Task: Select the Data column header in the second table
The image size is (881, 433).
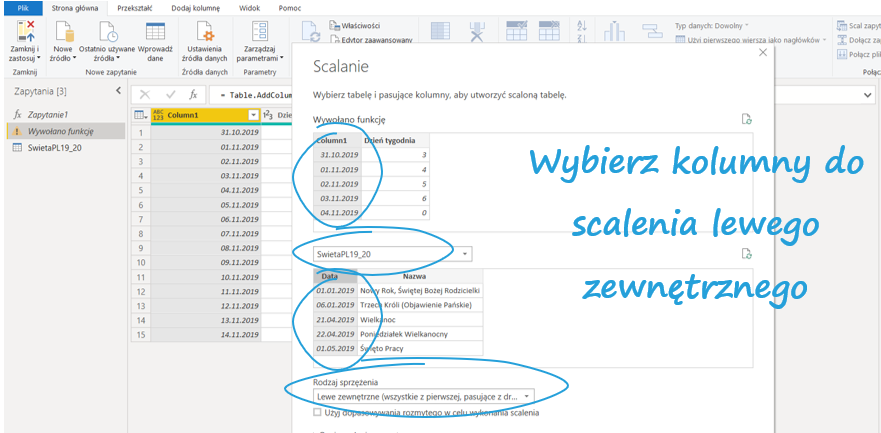Action: coord(330,276)
